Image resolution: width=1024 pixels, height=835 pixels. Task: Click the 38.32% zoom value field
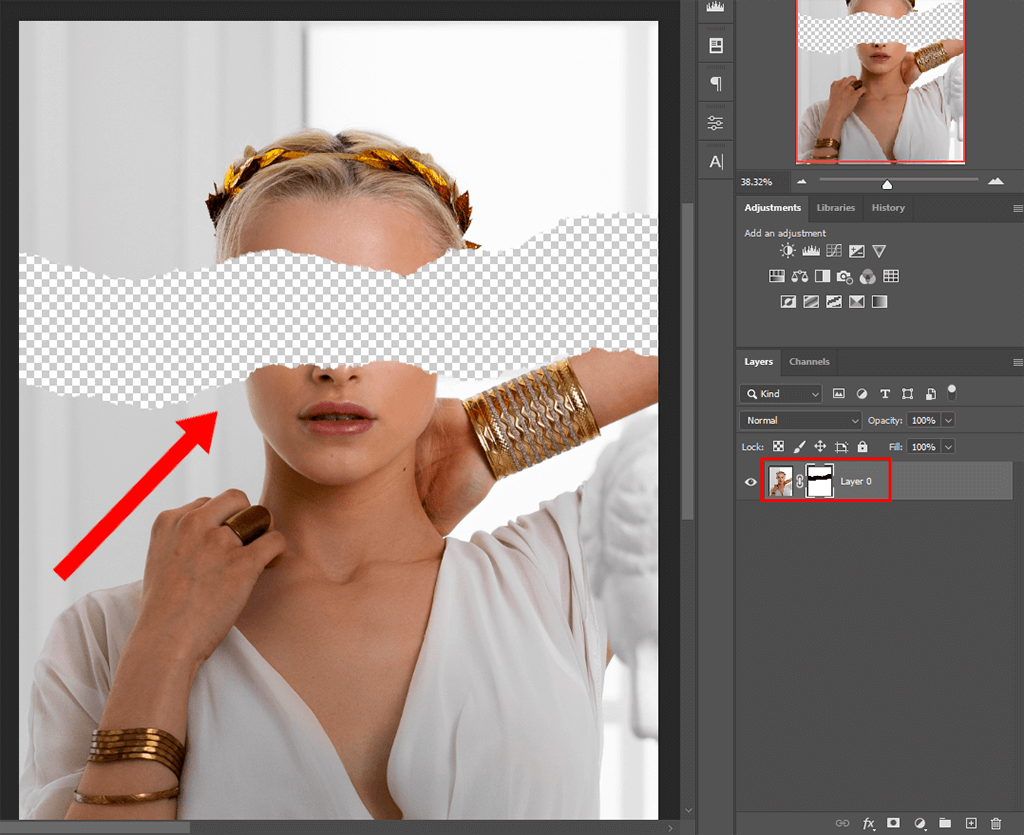[x=763, y=182]
